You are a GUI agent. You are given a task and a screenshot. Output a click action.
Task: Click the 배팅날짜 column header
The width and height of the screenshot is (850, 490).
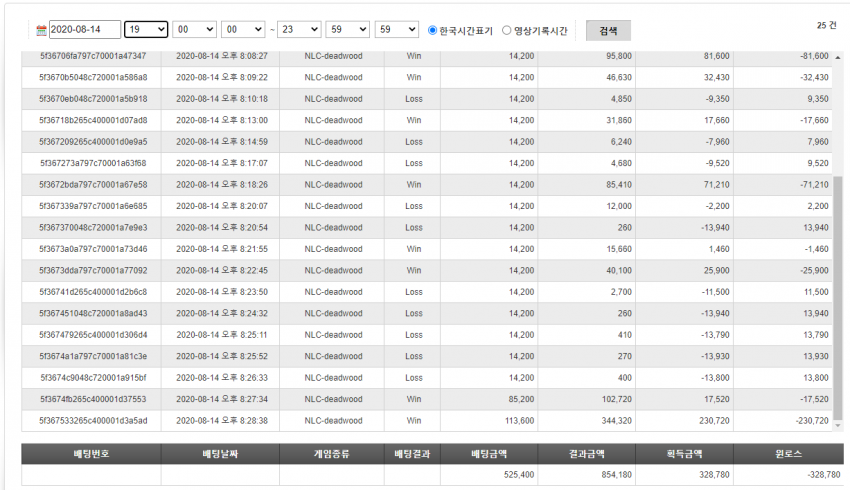click(220, 454)
